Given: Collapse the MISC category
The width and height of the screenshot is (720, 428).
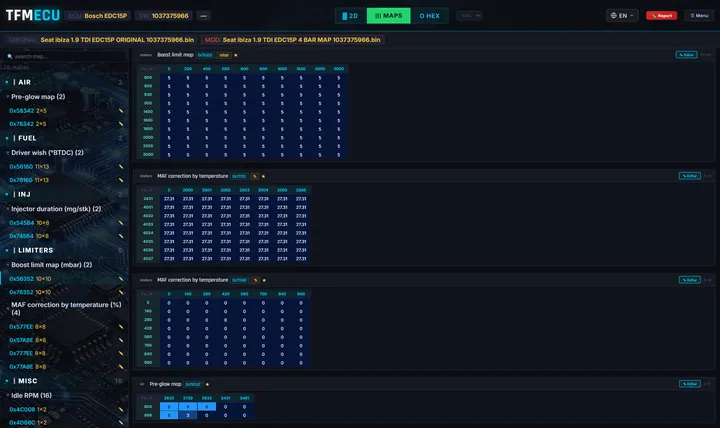Looking at the screenshot, I should click(7, 381).
